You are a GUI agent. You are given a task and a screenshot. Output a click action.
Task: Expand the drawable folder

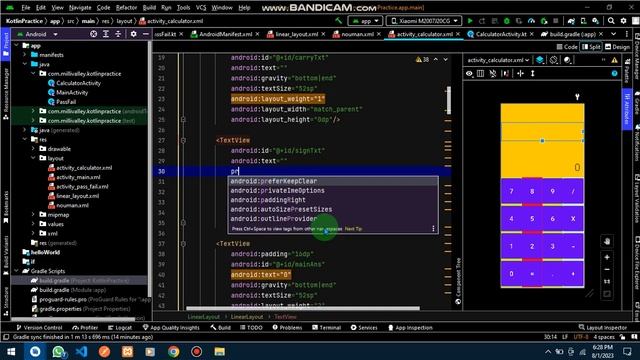coord(33,149)
